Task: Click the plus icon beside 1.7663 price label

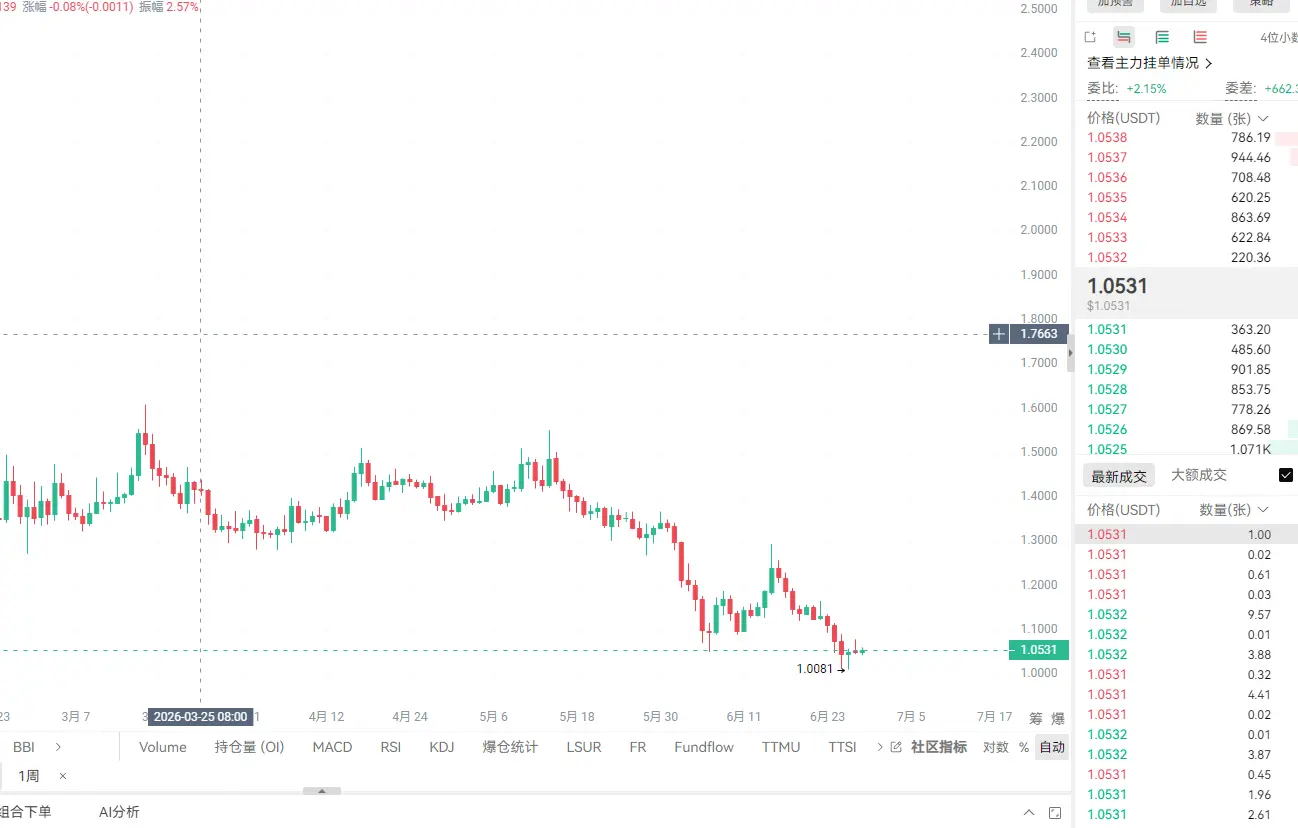Action: pos(999,334)
